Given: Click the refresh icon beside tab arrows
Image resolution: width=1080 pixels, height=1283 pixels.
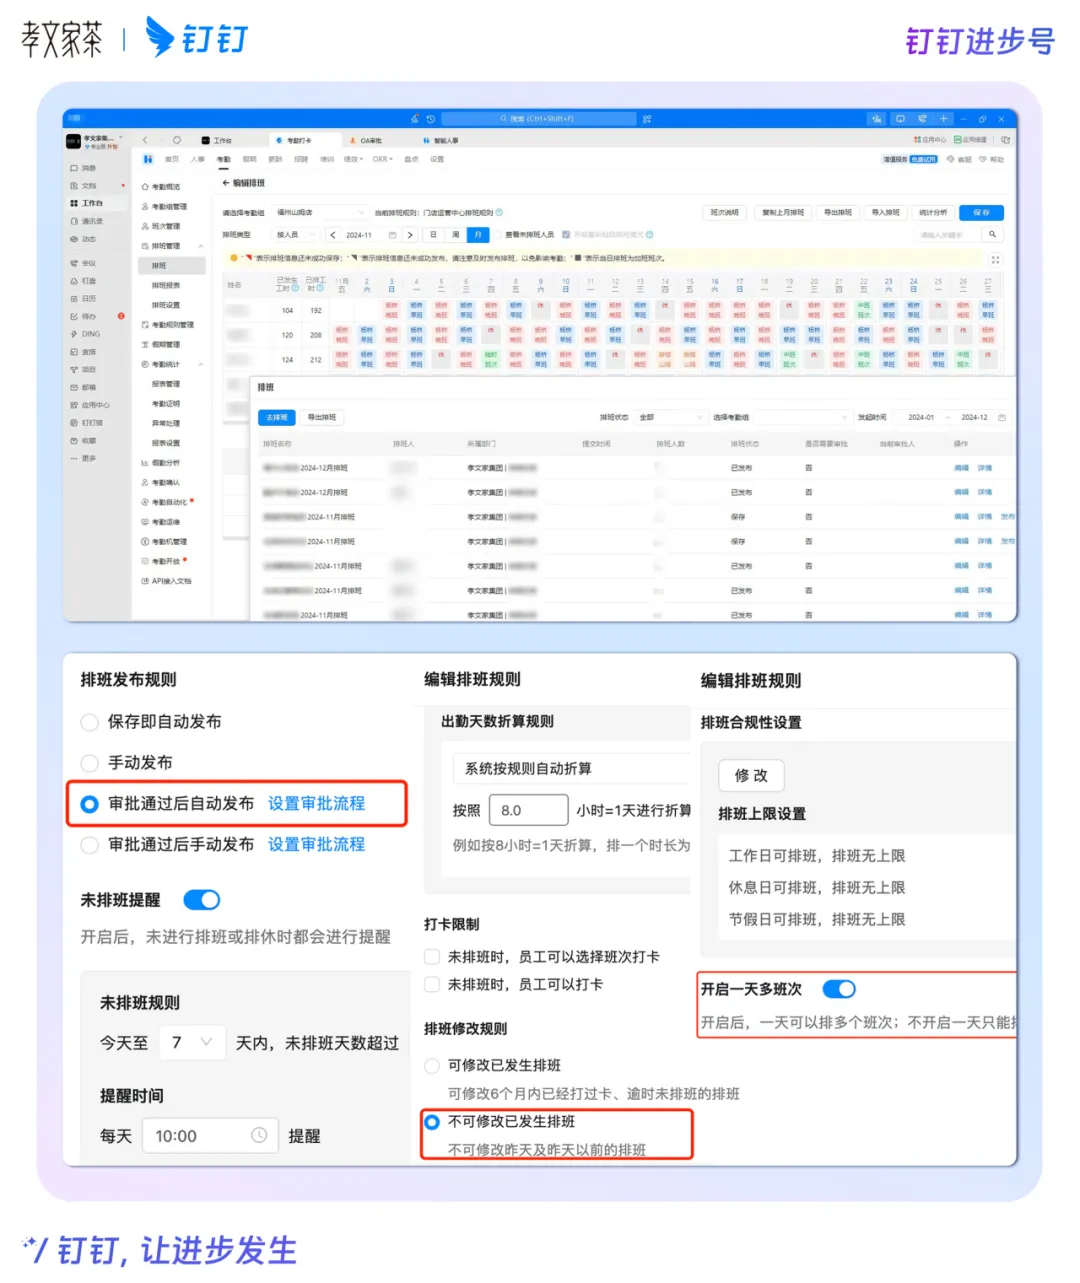Looking at the screenshot, I should 177,140.
